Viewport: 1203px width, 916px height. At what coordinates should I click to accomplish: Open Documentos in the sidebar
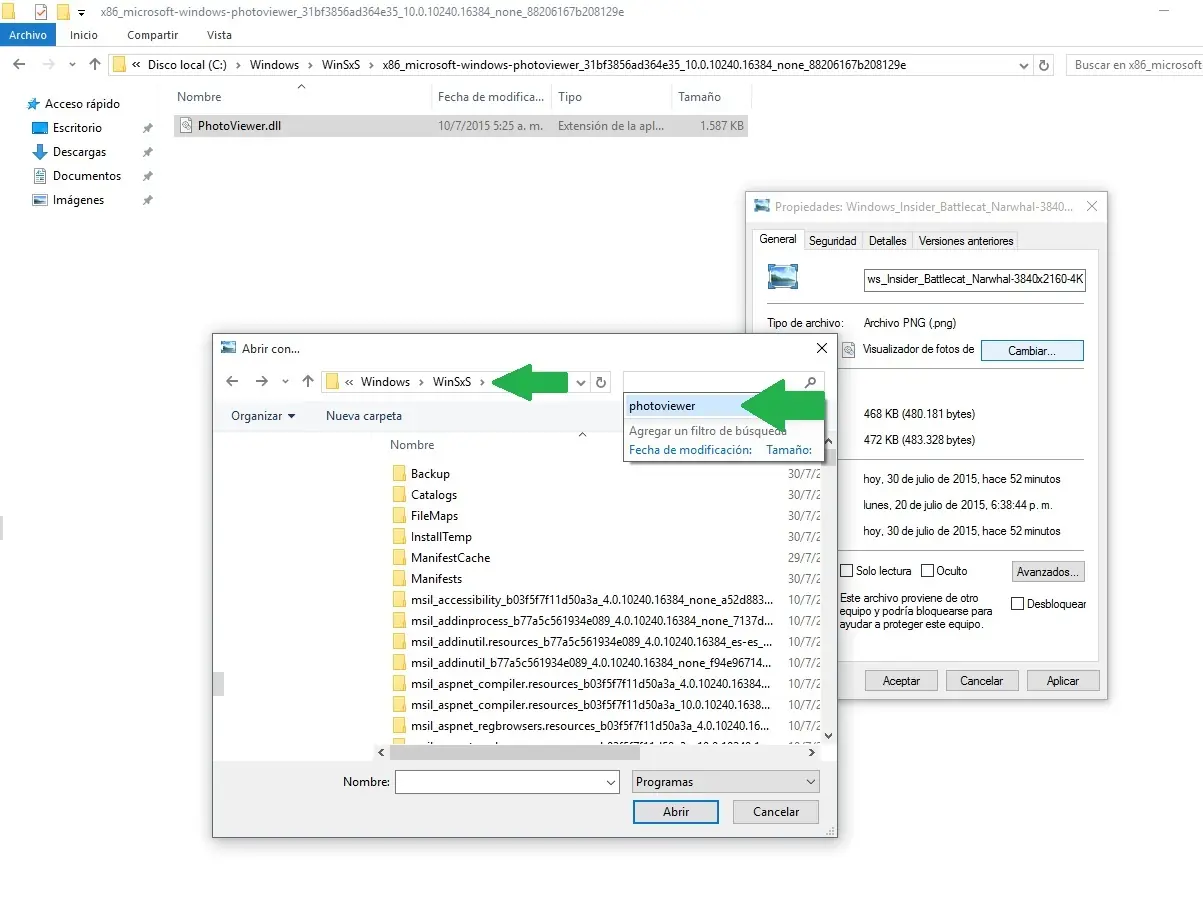click(x=87, y=176)
